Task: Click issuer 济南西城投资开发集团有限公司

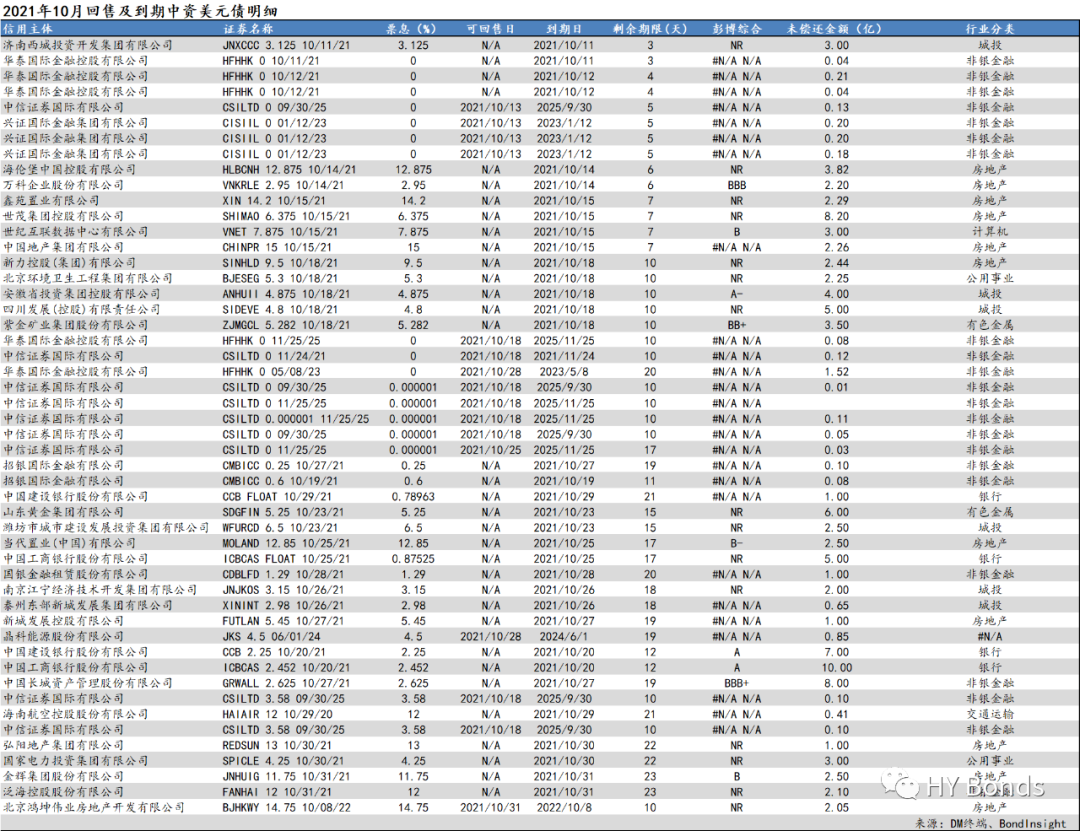Action: point(87,45)
